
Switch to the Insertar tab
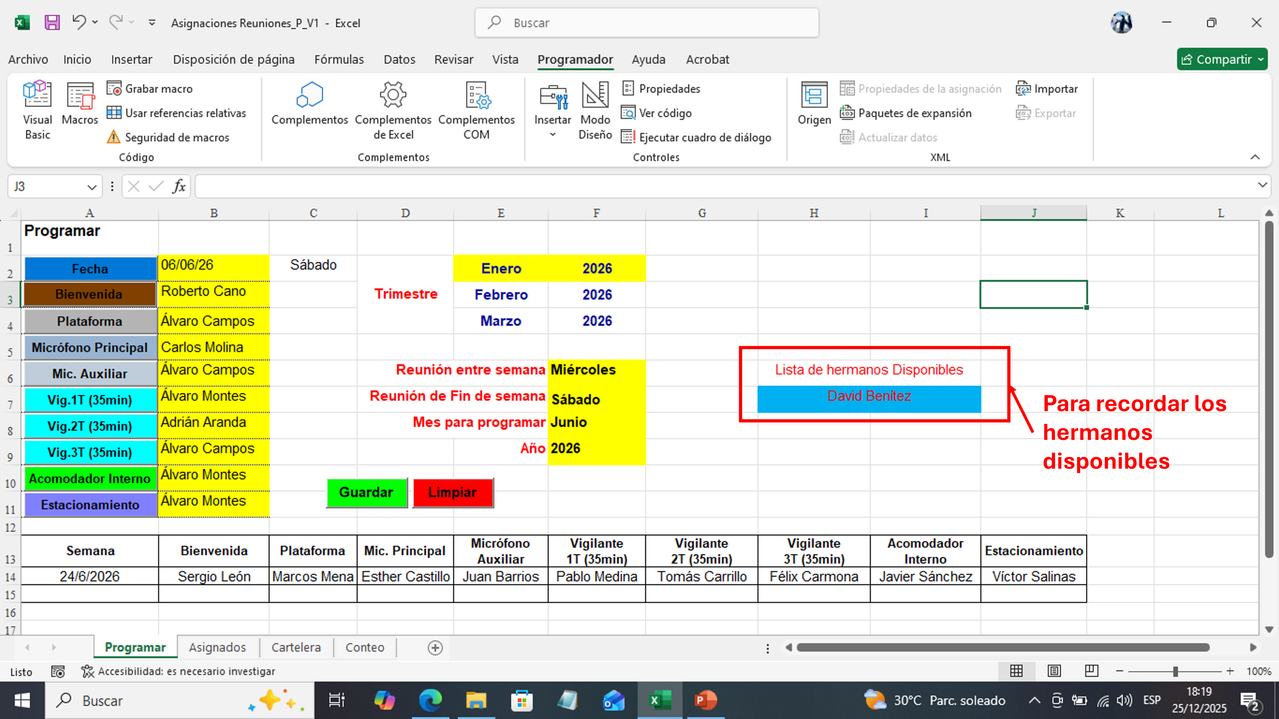coord(132,59)
